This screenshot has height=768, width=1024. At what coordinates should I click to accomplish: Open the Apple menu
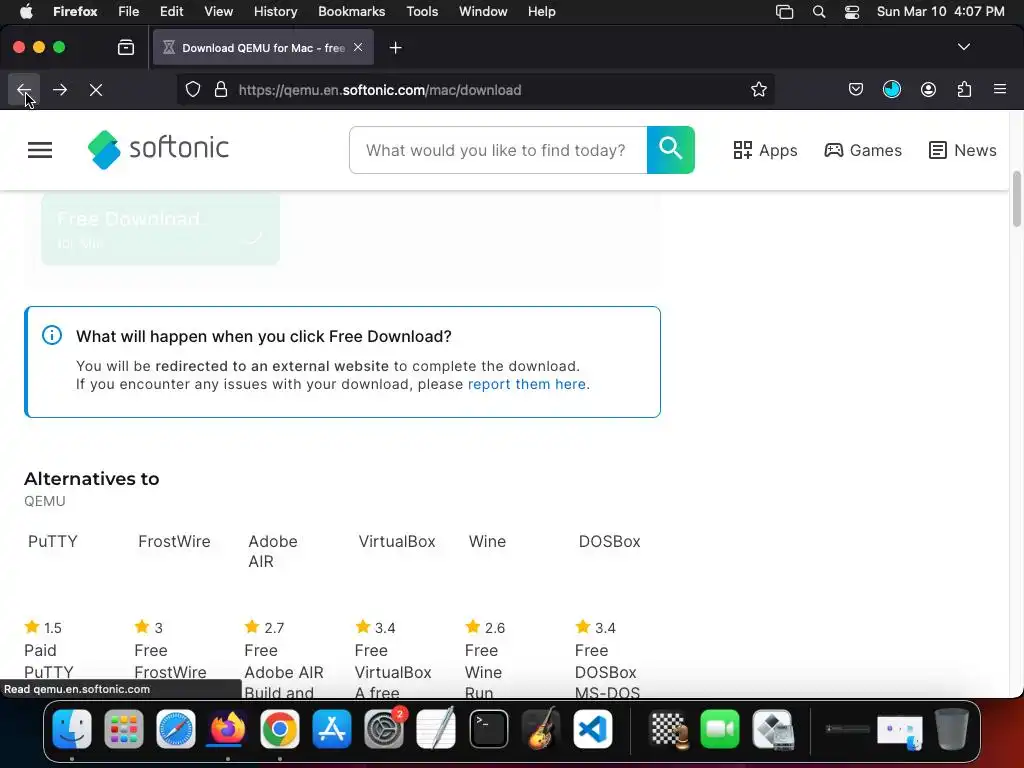coord(25,11)
